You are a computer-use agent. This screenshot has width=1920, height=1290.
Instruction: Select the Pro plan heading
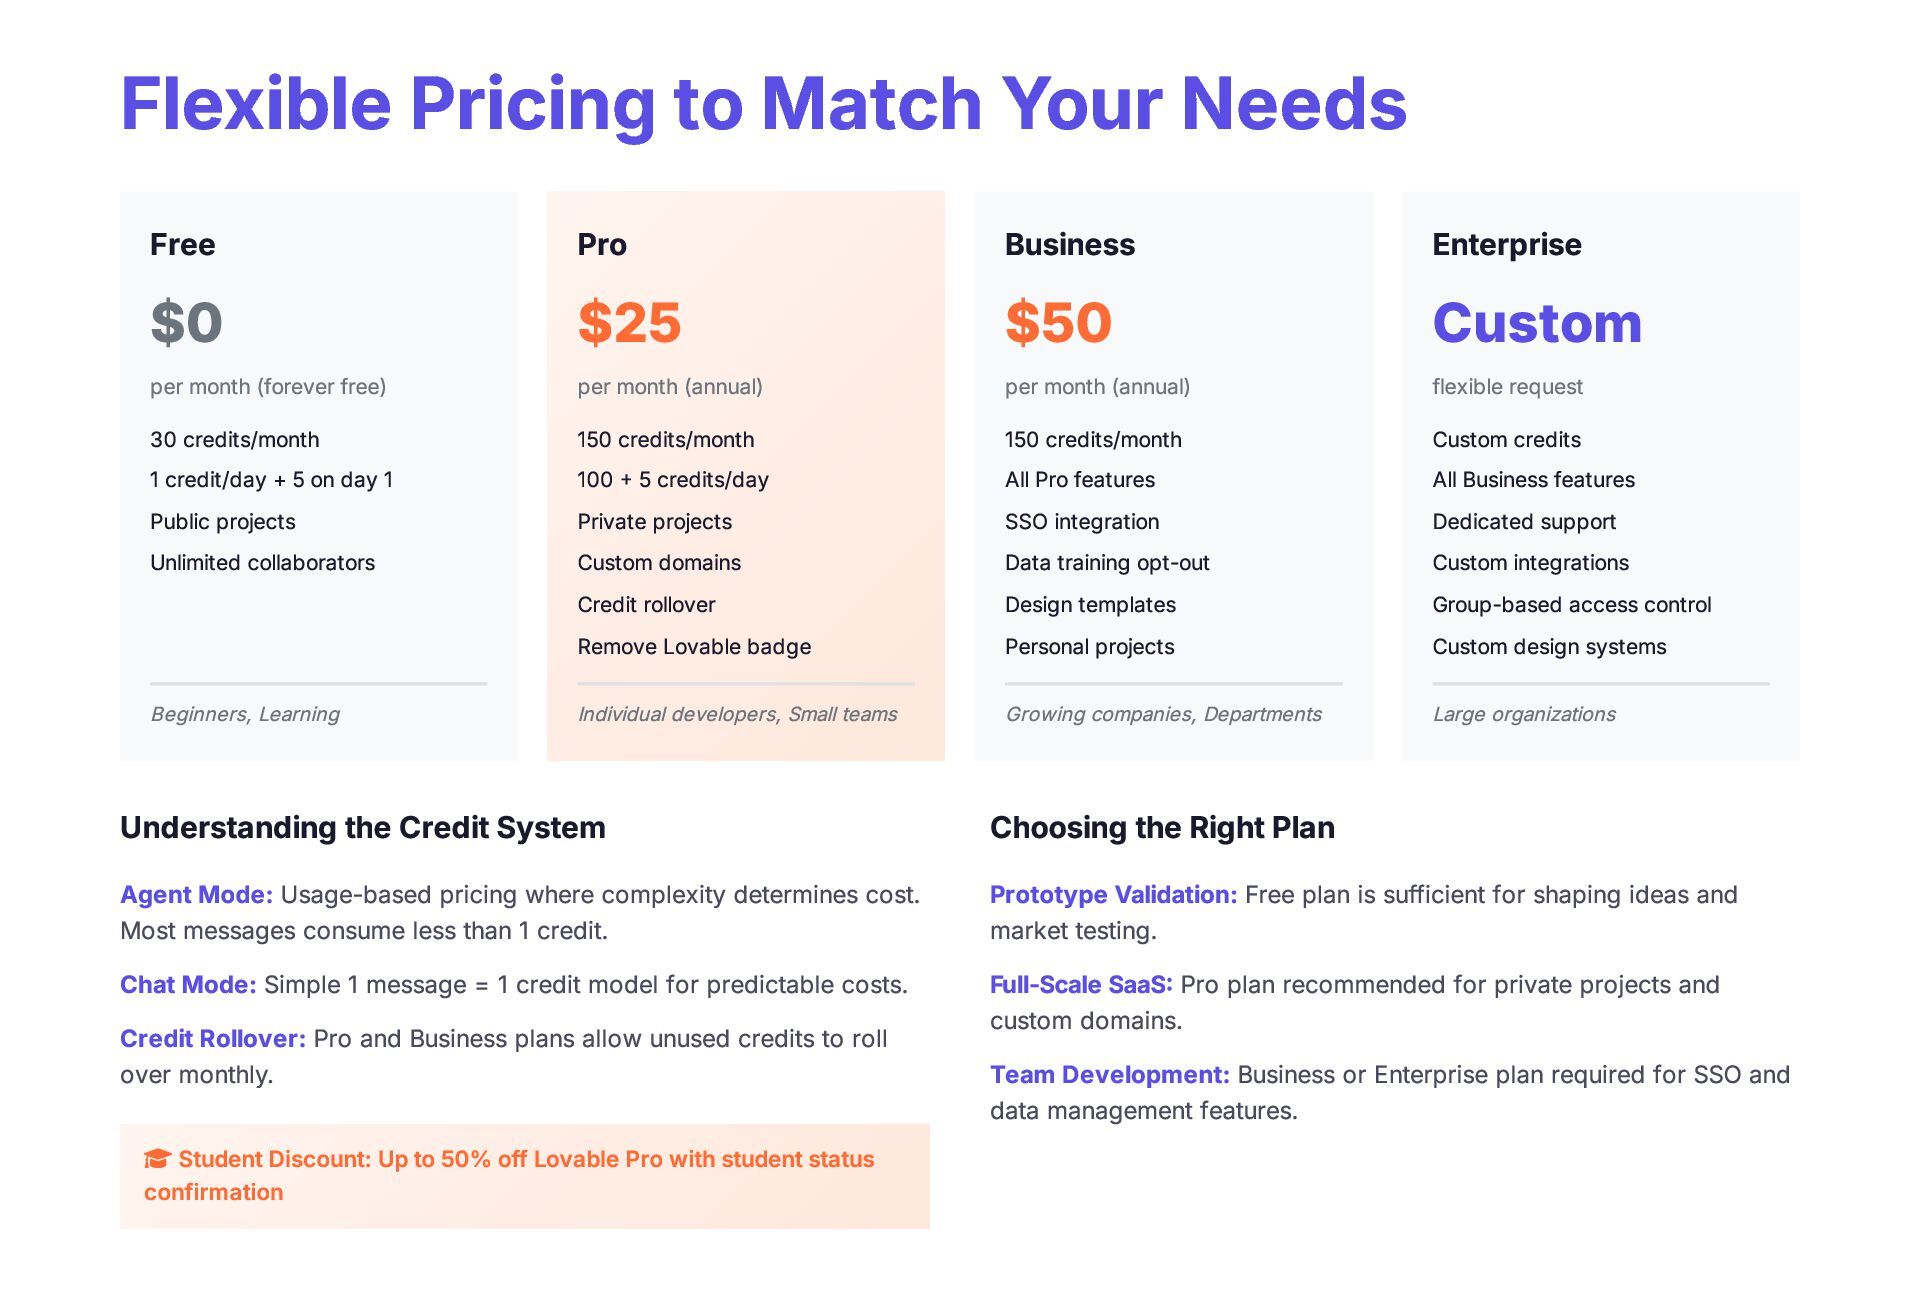(x=602, y=245)
